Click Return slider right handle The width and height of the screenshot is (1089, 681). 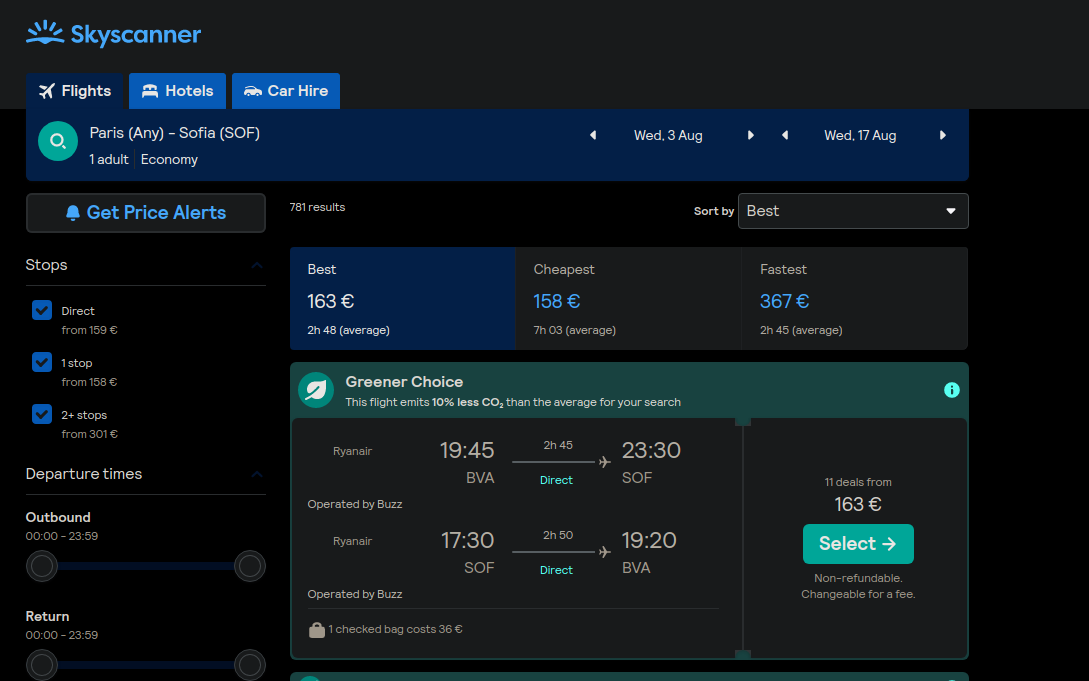(249, 665)
